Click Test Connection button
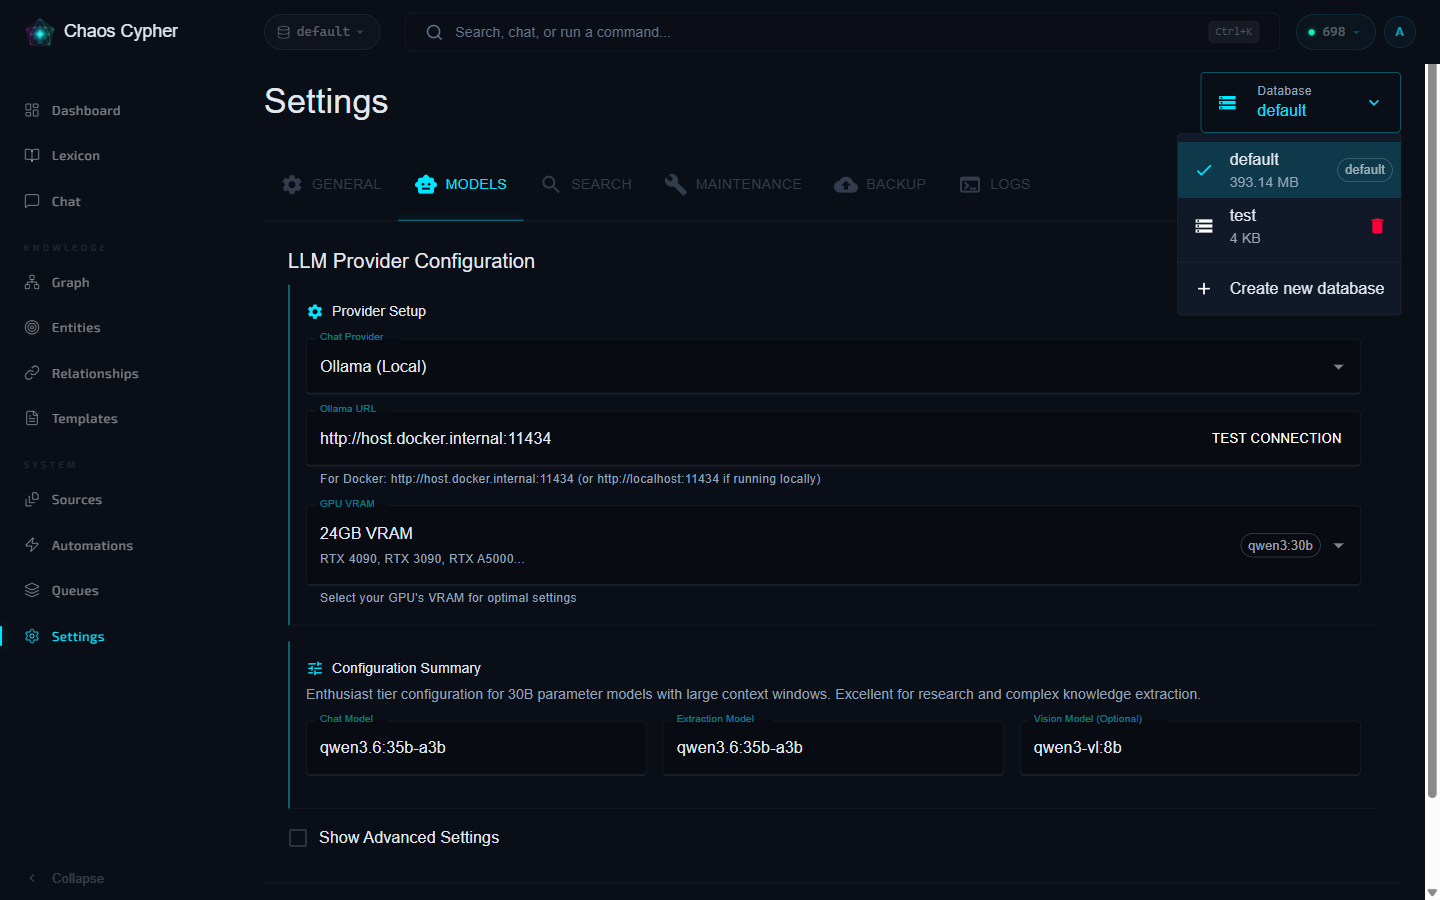The height and width of the screenshot is (900, 1440). tap(1276, 438)
